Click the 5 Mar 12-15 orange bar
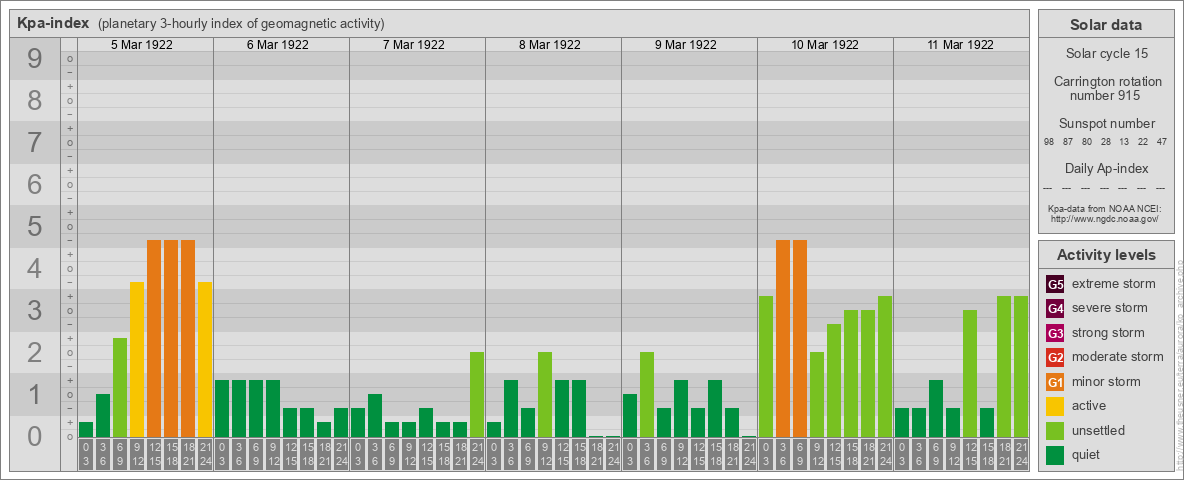Viewport: 1184px width, 480px height. click(x=154, y=338)
